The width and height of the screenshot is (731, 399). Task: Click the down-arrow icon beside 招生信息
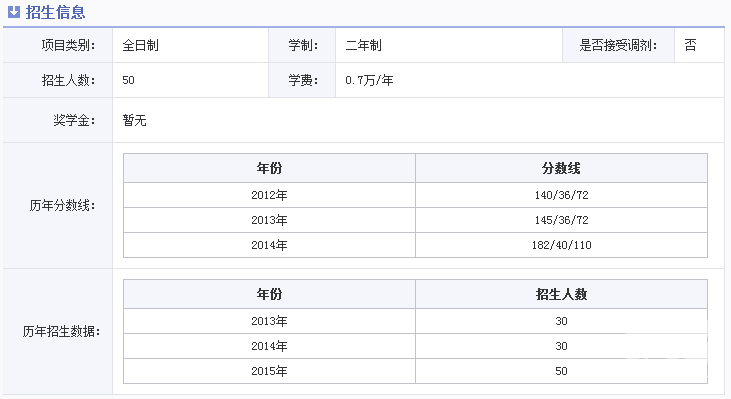[14, 12]
